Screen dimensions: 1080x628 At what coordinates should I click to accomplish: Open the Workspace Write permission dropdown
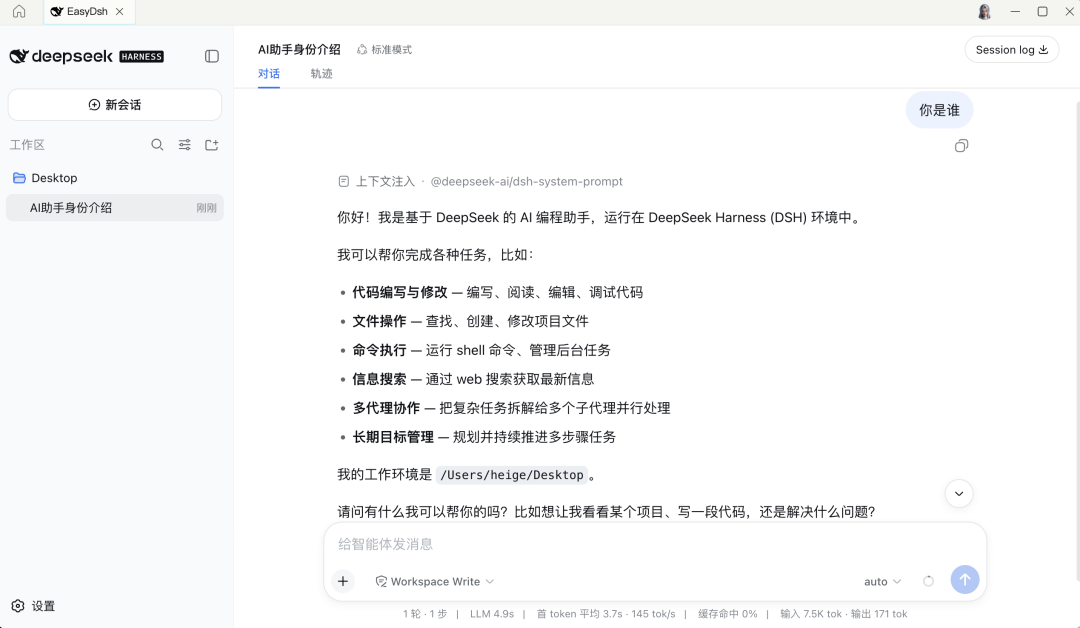coord(435,581)
